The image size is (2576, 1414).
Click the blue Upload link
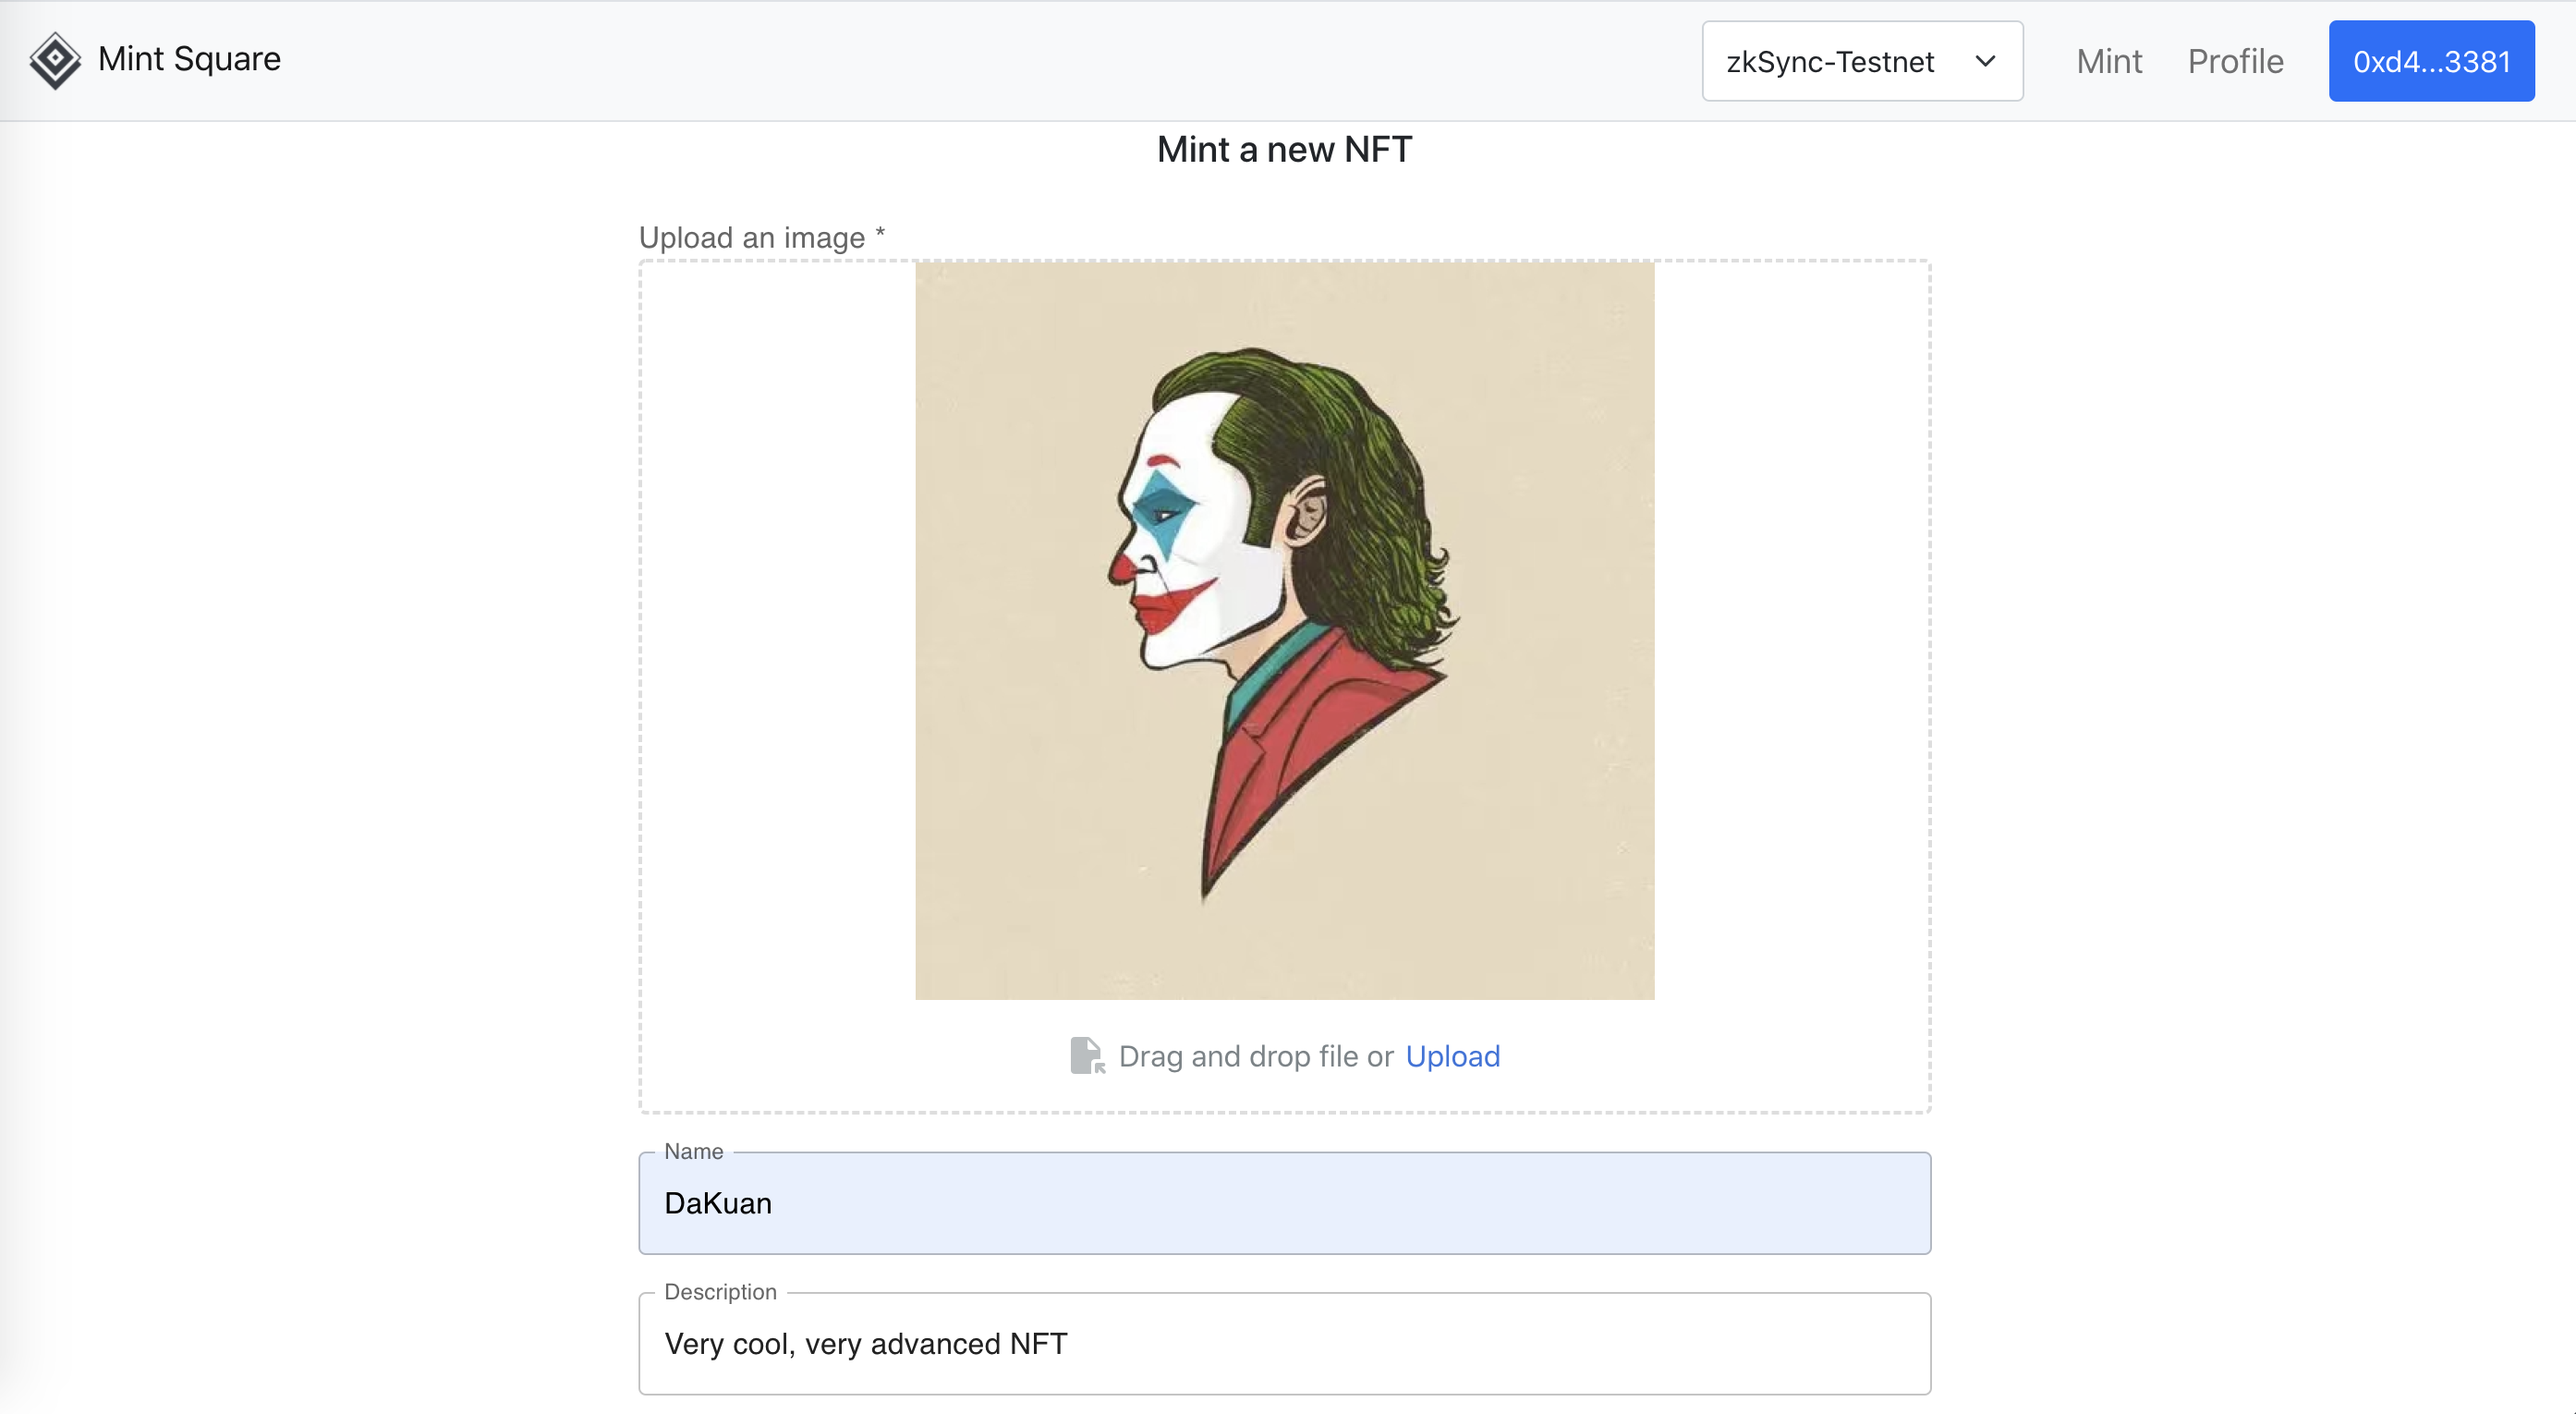click(x=1452, y=1056)
